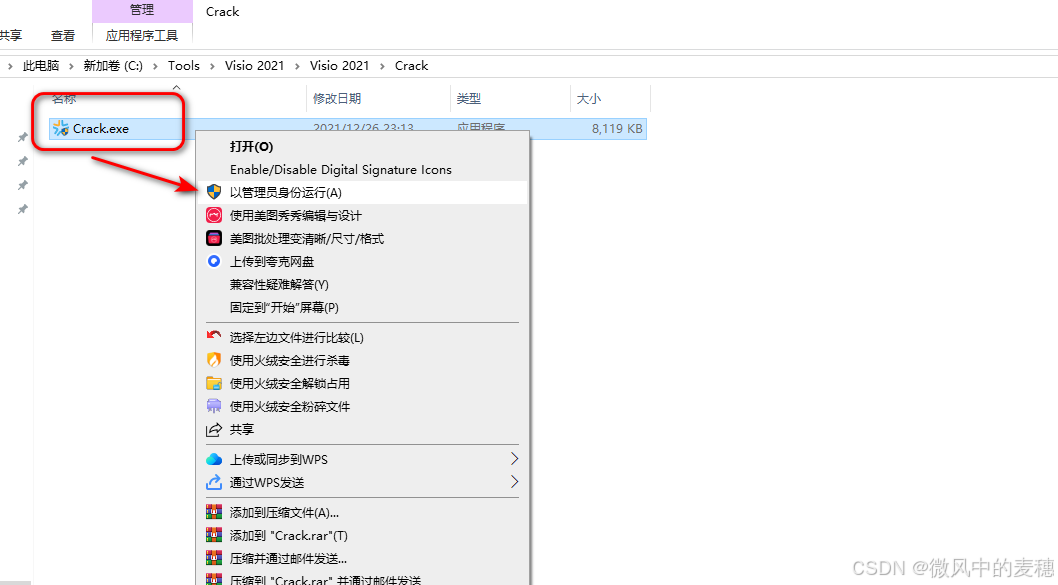Go to 新加卷 (C:) in the address bar
This screenshot has width=1058, height=585.
pyautogui.click(x=113, y=65)
